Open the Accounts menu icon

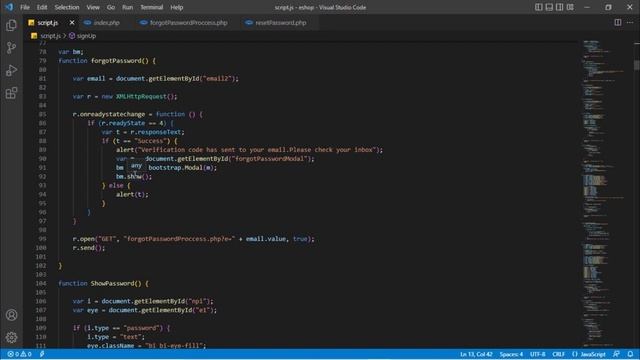tap(11, 315)
